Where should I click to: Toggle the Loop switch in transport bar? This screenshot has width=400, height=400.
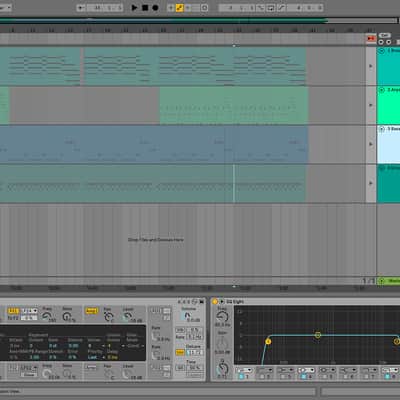pos(271,8)
